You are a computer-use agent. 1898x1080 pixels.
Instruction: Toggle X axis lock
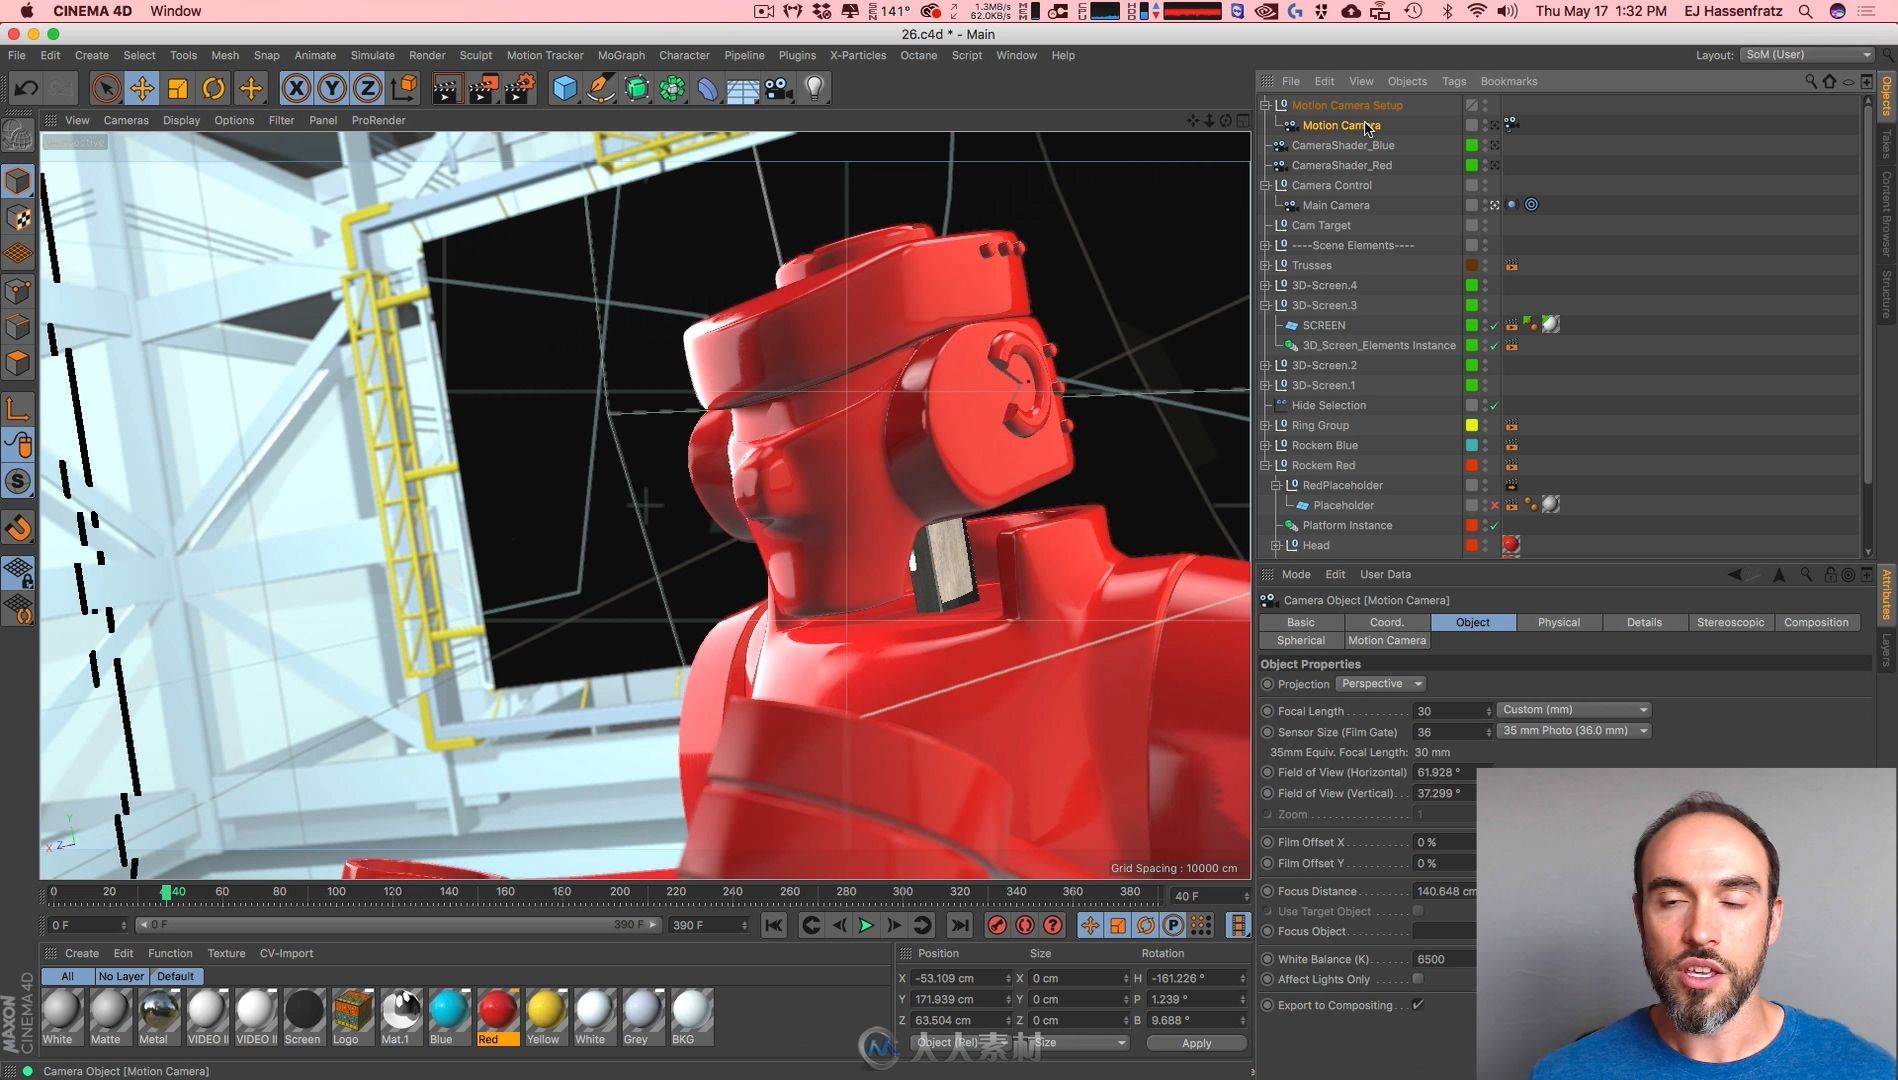tap(296, 88)
